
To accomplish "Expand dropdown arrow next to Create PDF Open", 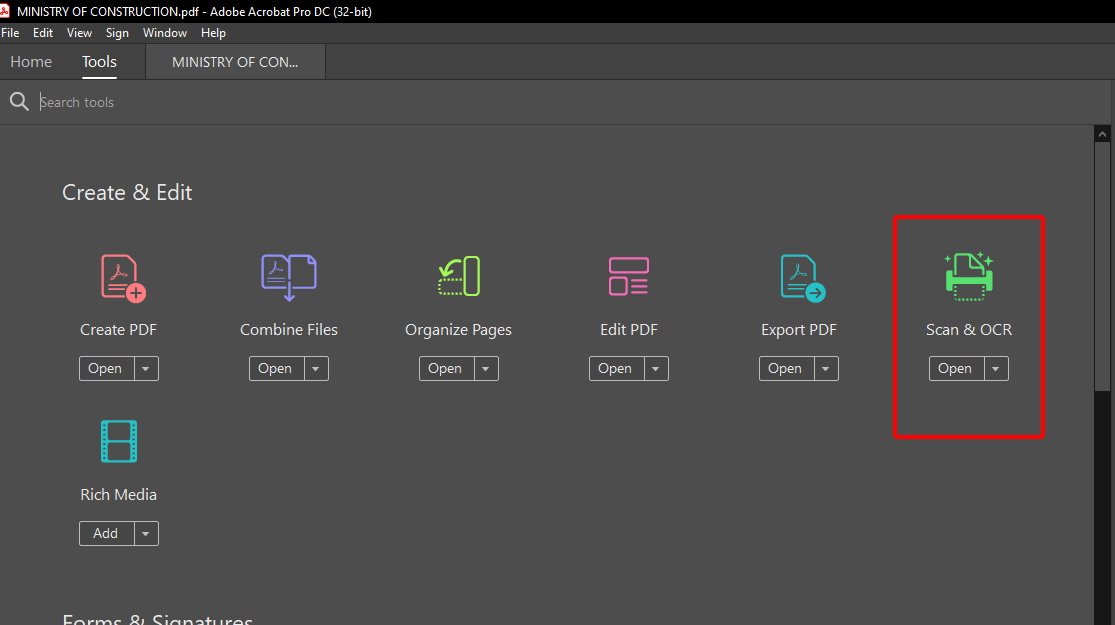I will click(146, 369).
